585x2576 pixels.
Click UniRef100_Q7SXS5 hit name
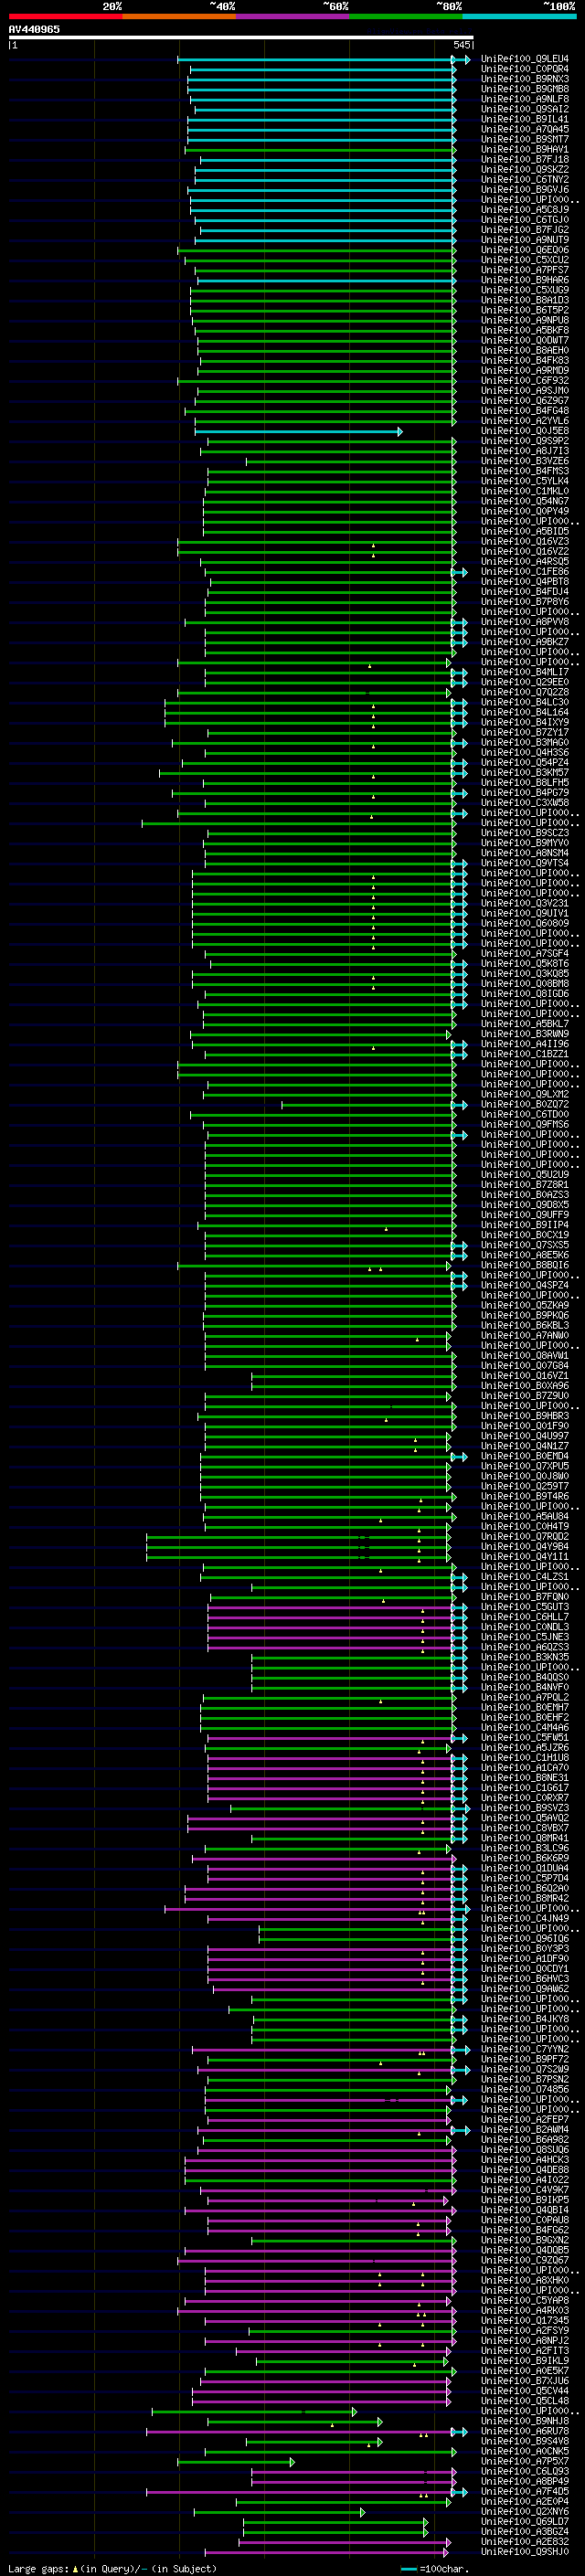[x=525, y=1245]
